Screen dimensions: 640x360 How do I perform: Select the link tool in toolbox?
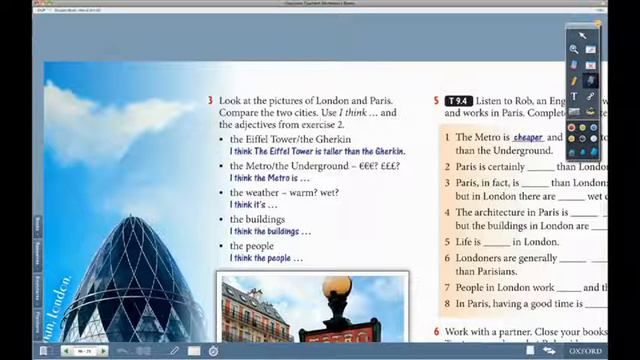pos(590,96)
